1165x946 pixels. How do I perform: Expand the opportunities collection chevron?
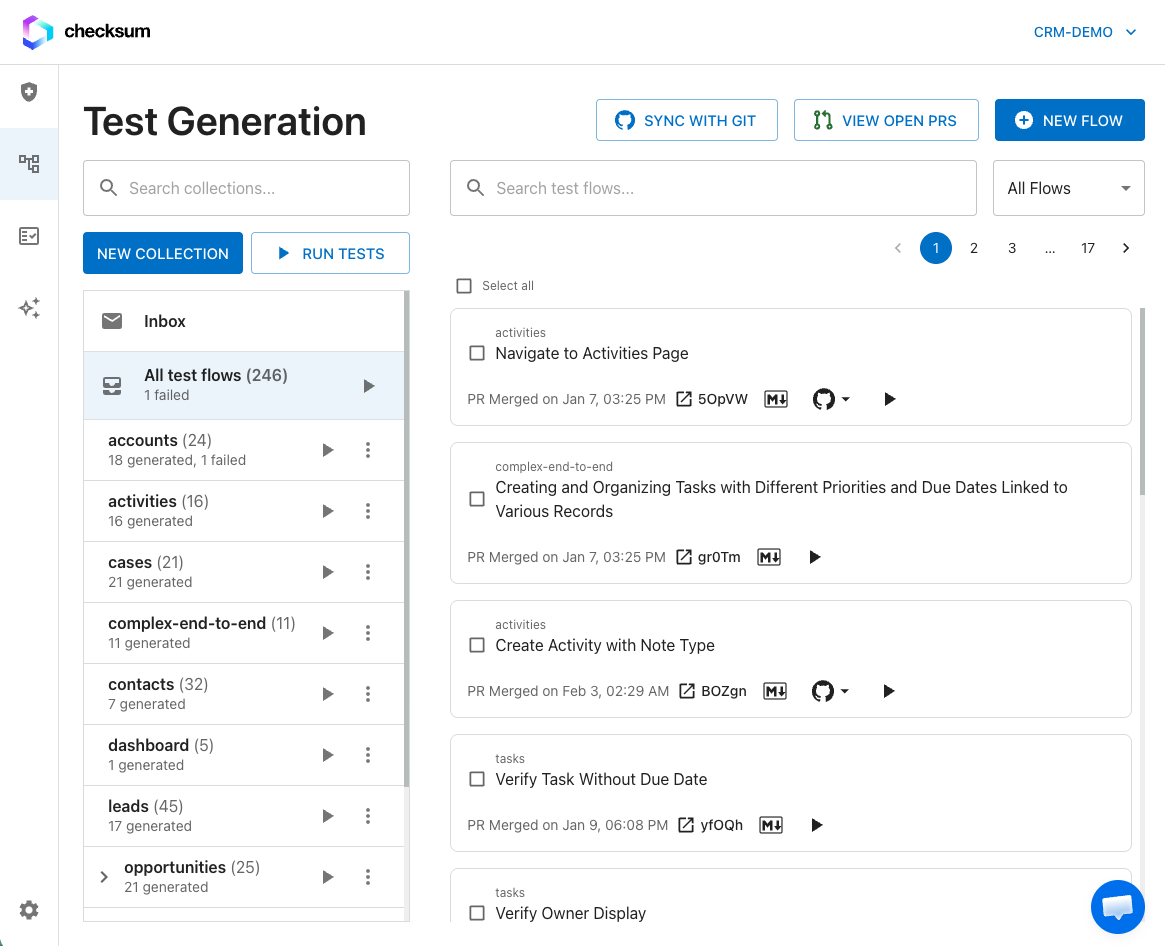103,876
